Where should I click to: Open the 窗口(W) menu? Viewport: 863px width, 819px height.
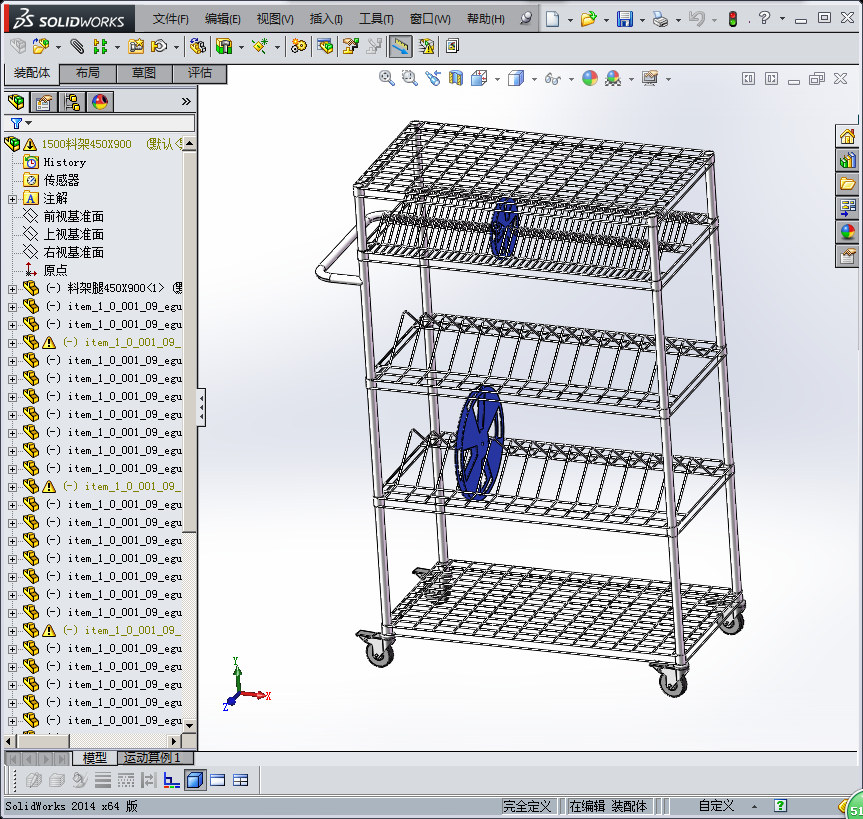pos(430,19)
